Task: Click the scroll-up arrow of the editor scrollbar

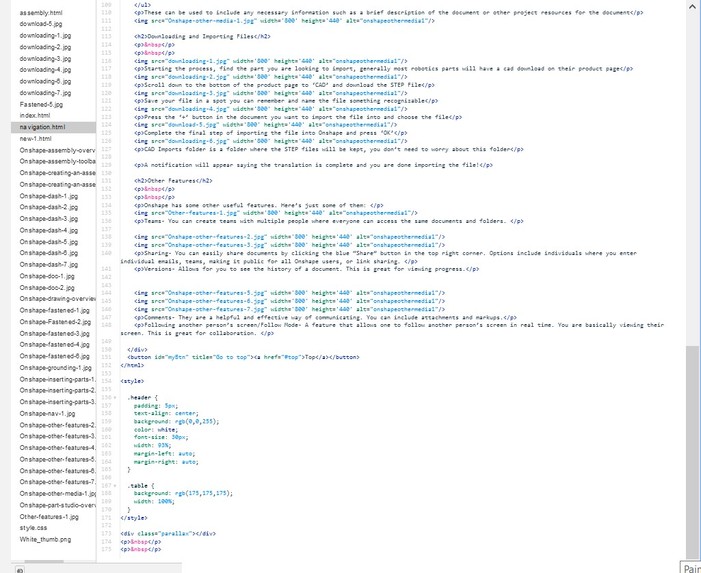Action: click(x=692, y=7)
